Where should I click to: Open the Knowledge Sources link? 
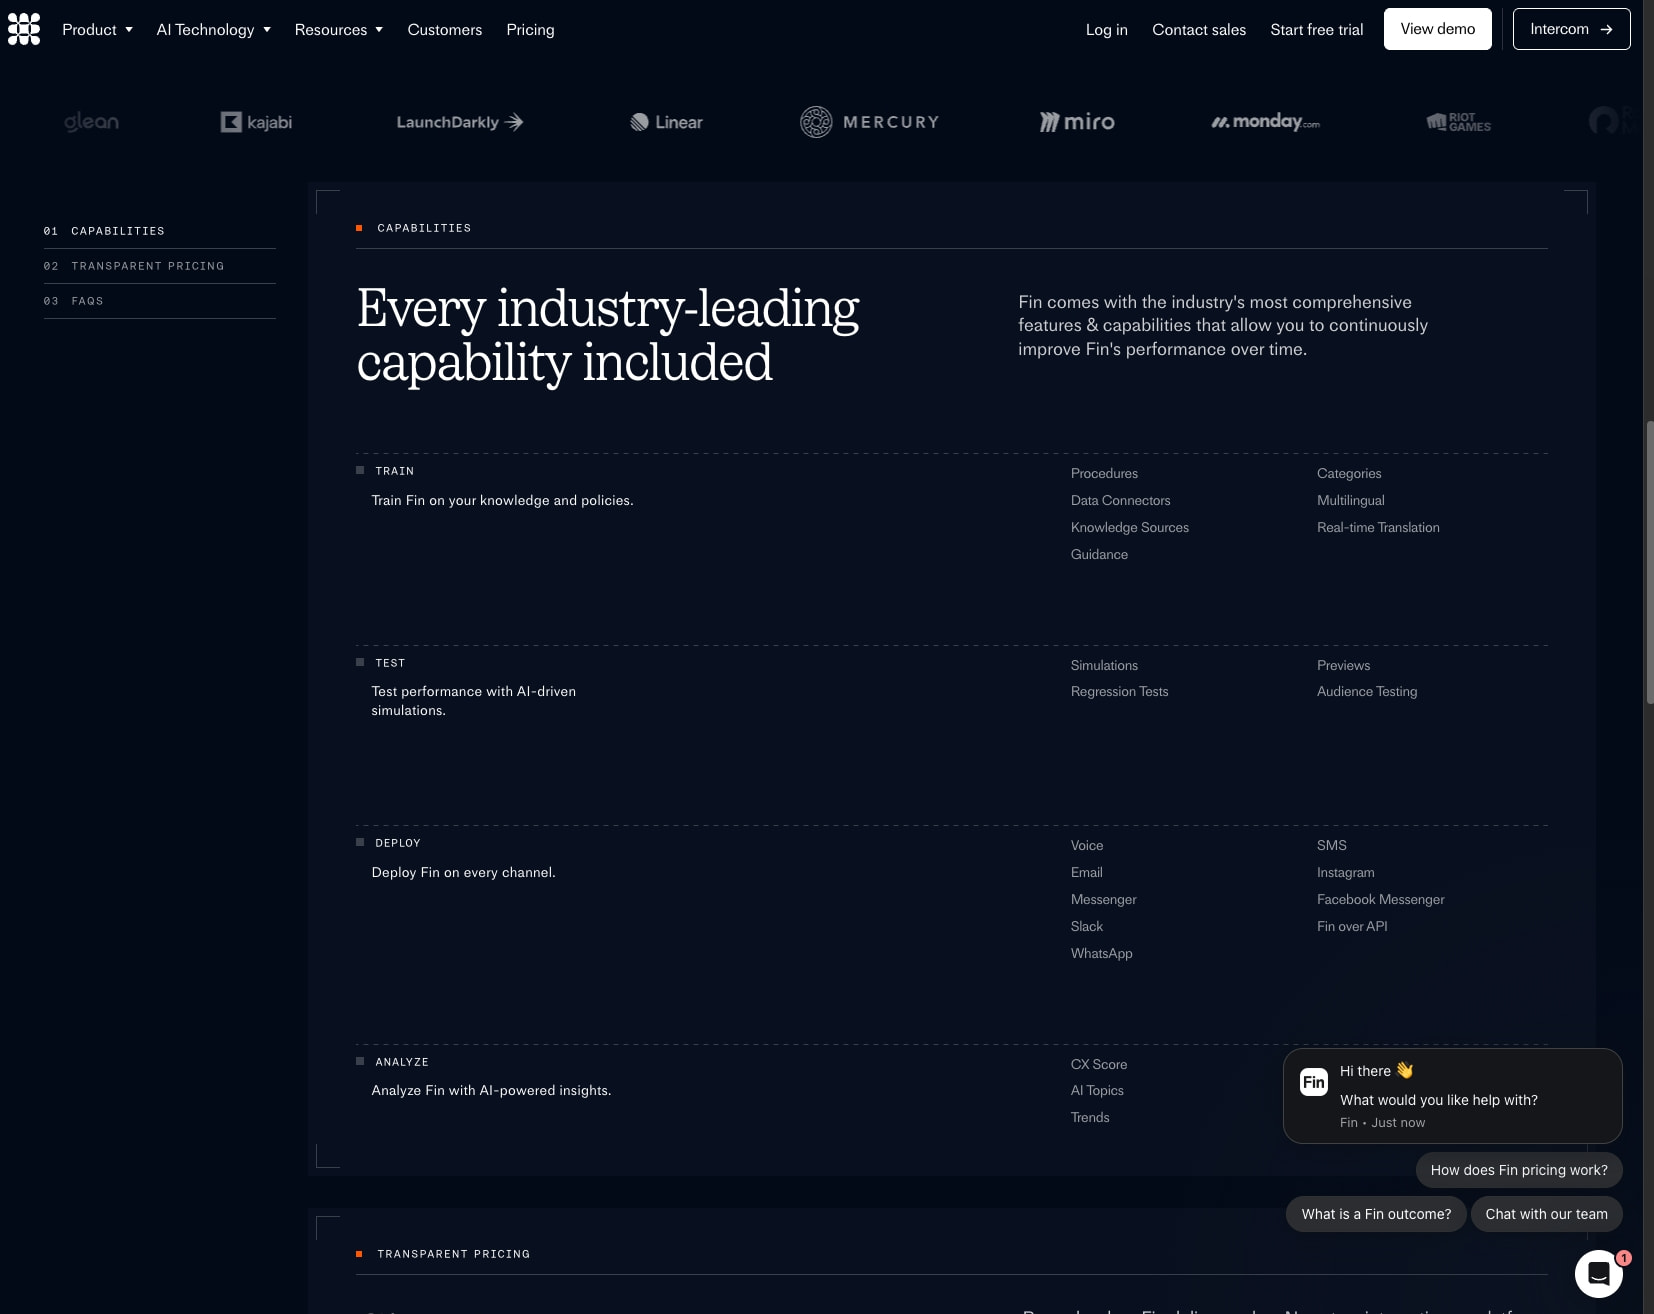1129,527
